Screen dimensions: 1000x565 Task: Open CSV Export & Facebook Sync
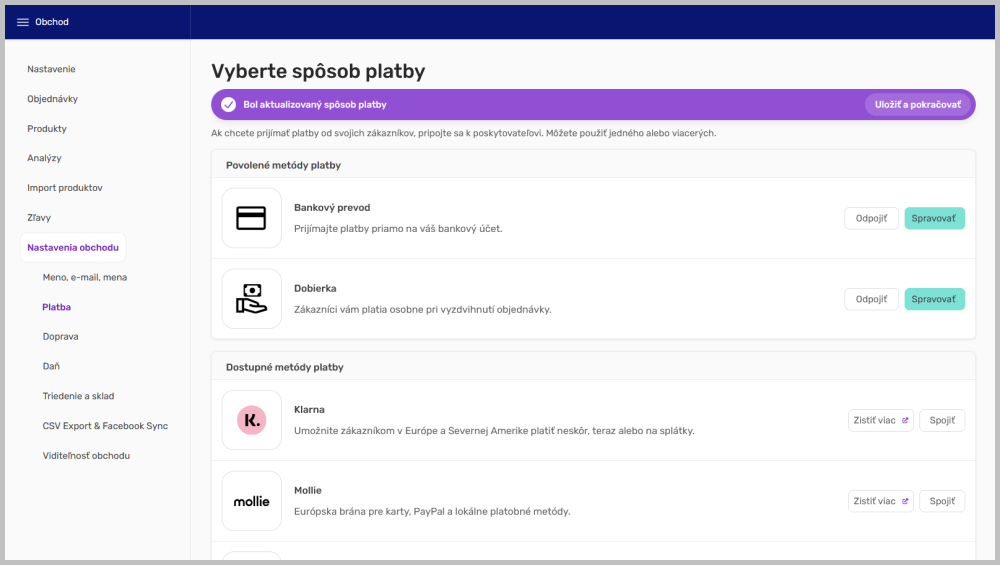pyautogui.click(x=105, y=426)
